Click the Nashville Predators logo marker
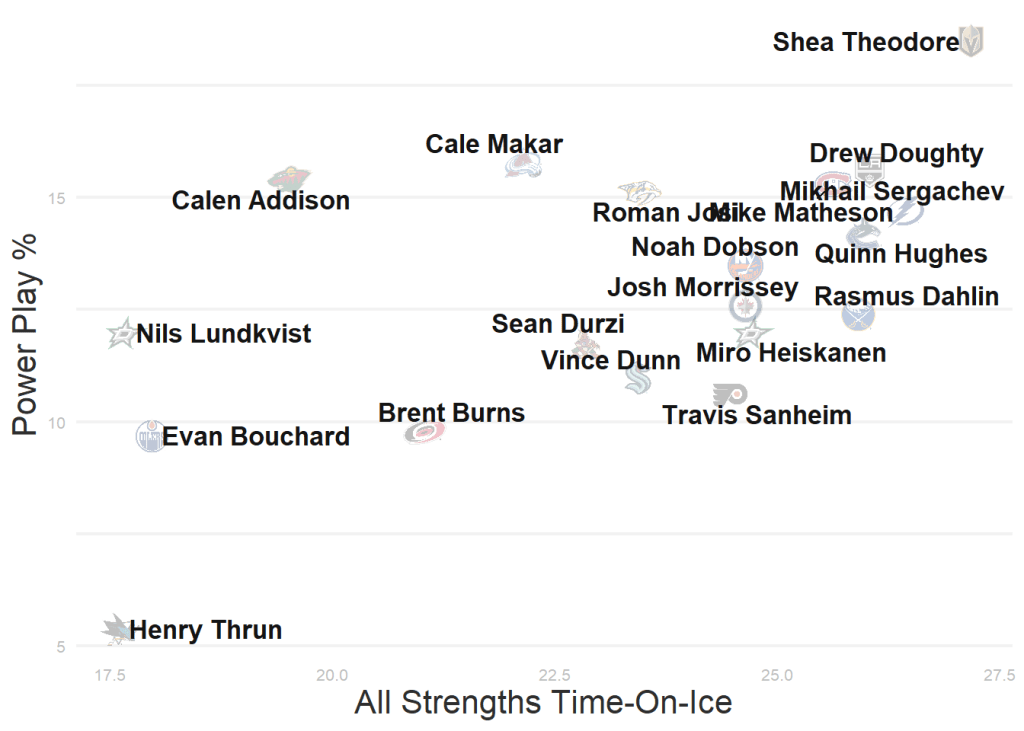 pos(639,192)
